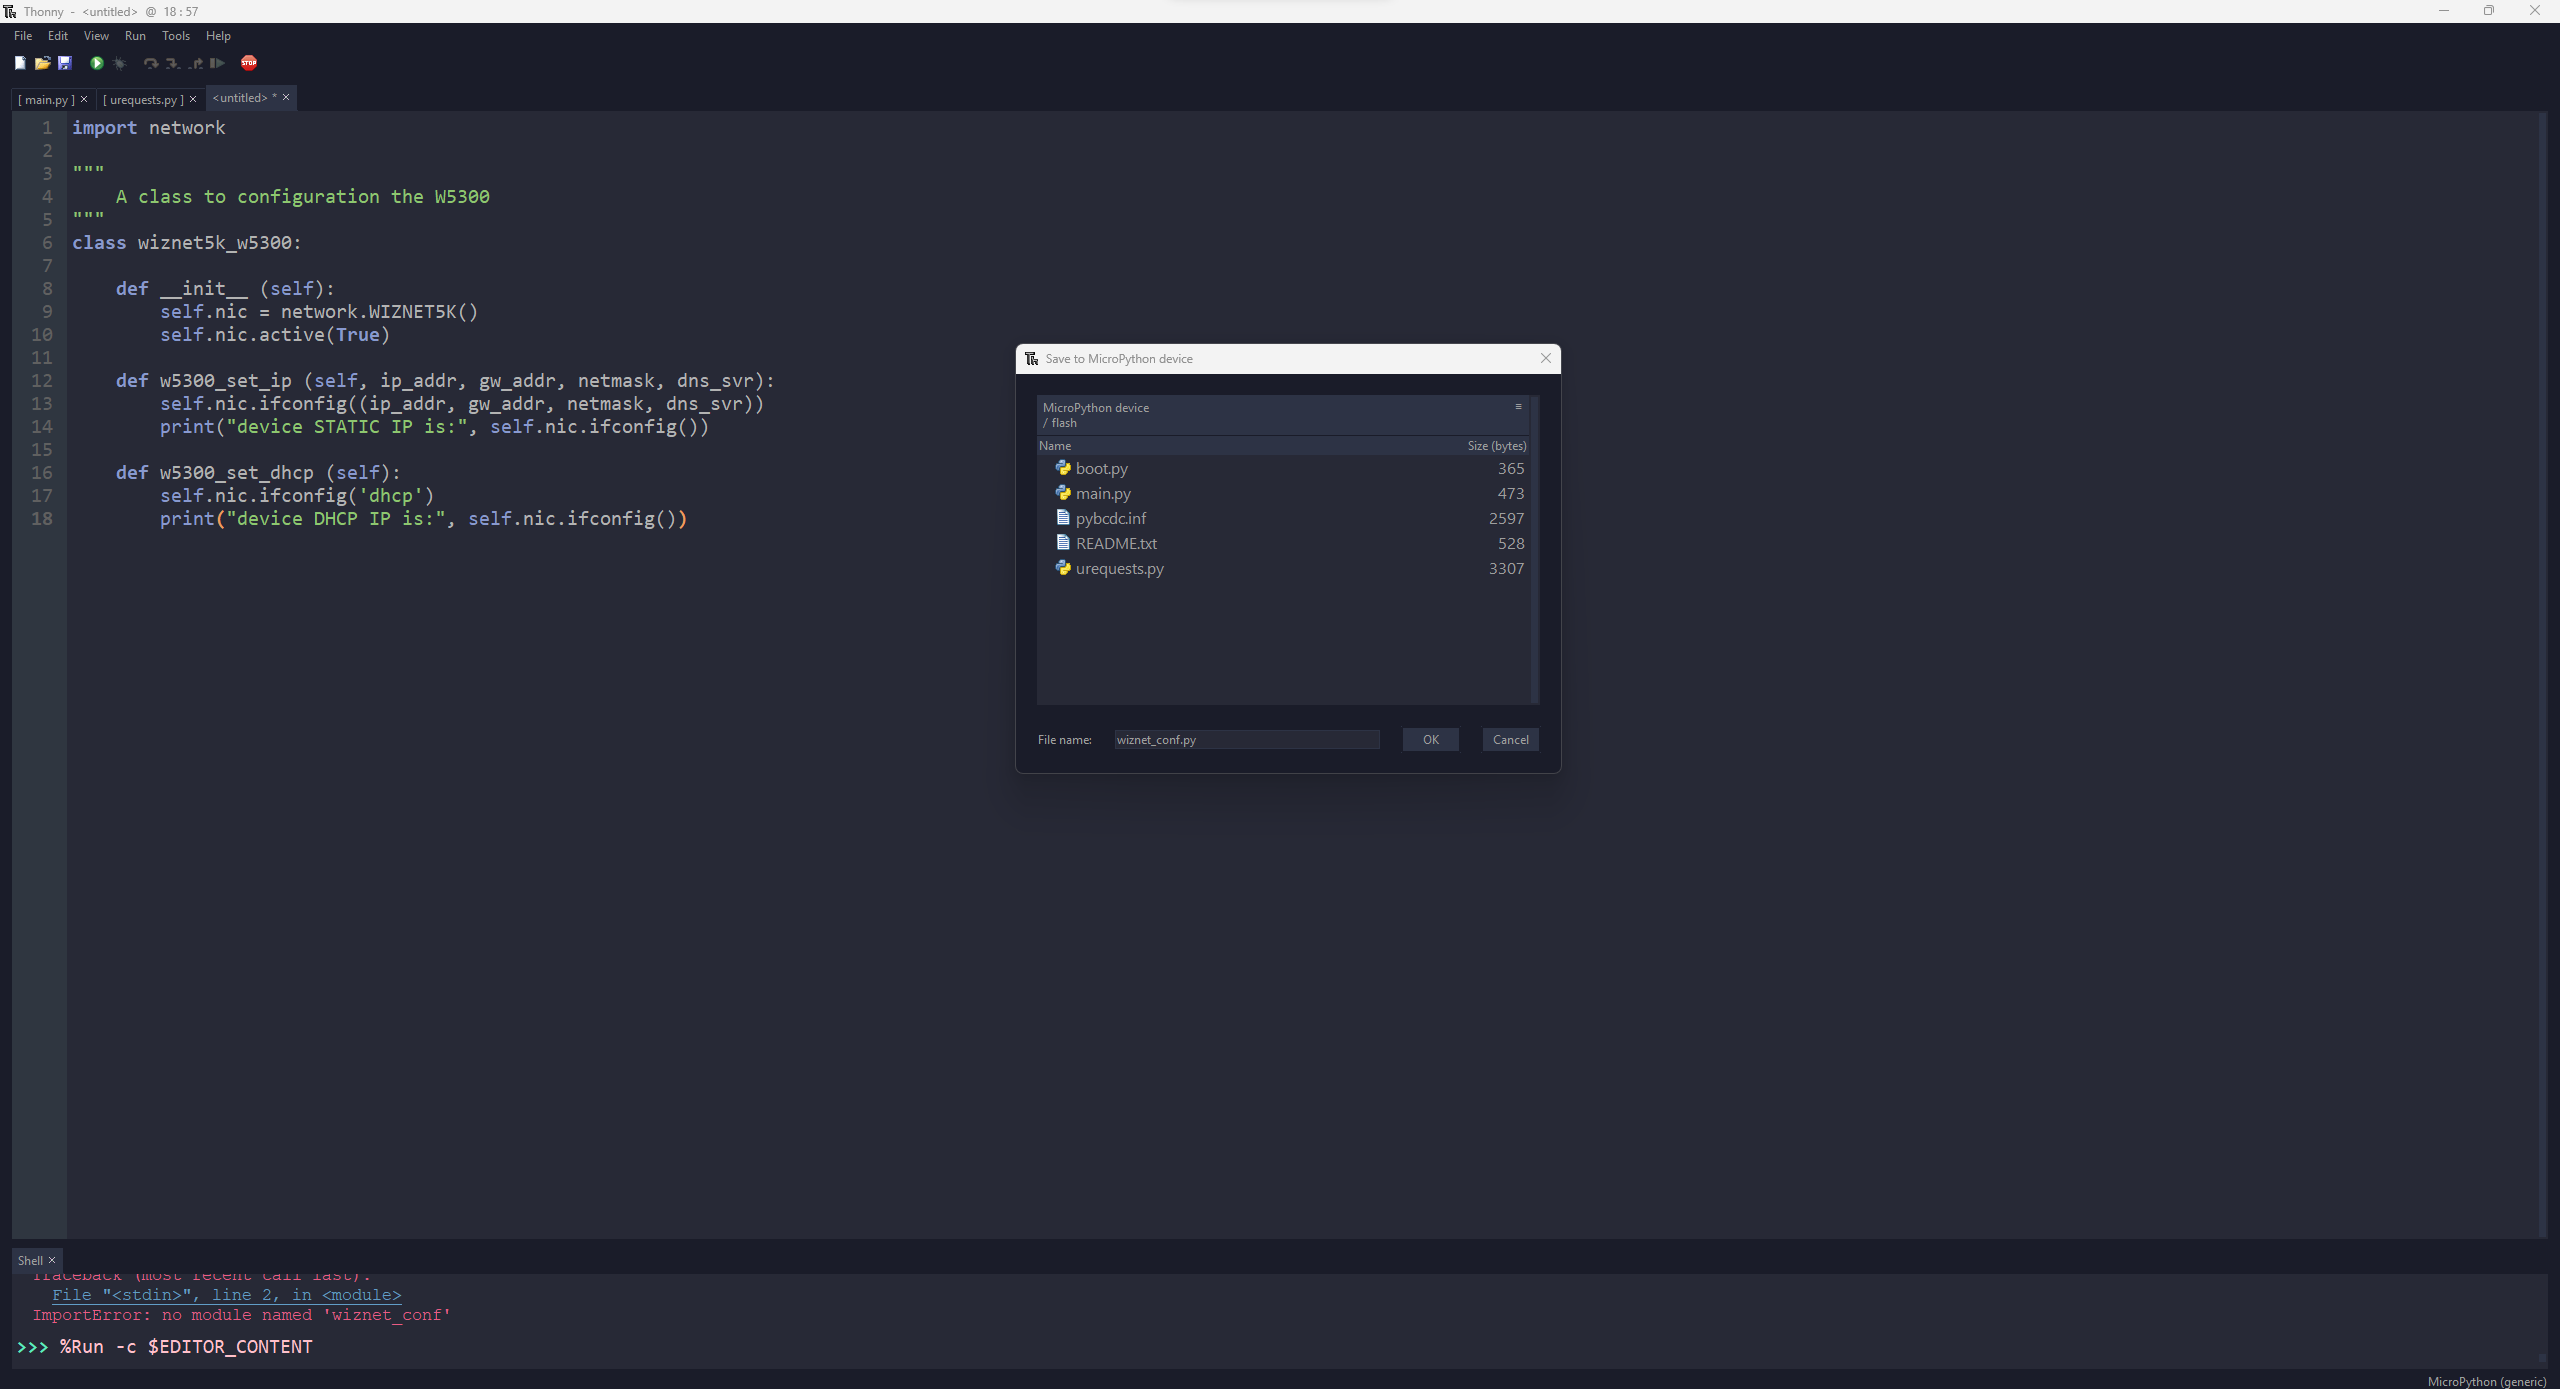
Task: Switch to the urequests.py tab
Action: [x=143, y=99]
